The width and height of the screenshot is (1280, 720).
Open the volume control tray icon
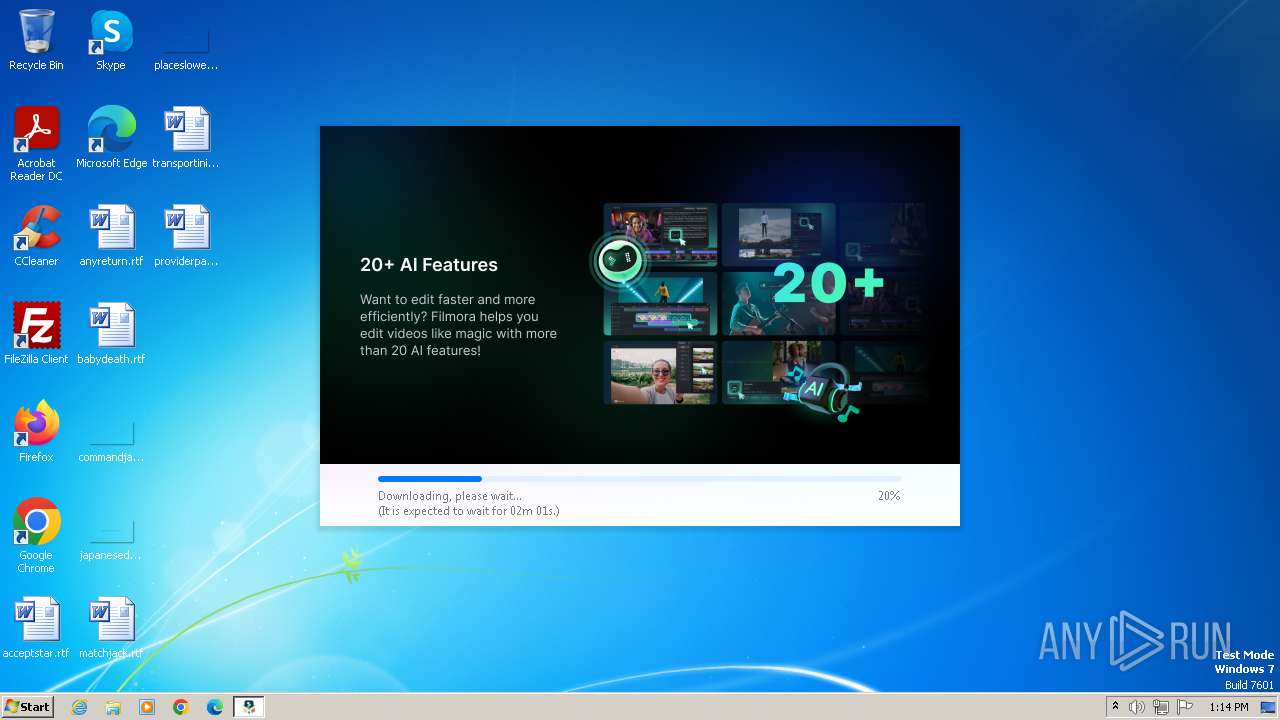(1137, 707)
